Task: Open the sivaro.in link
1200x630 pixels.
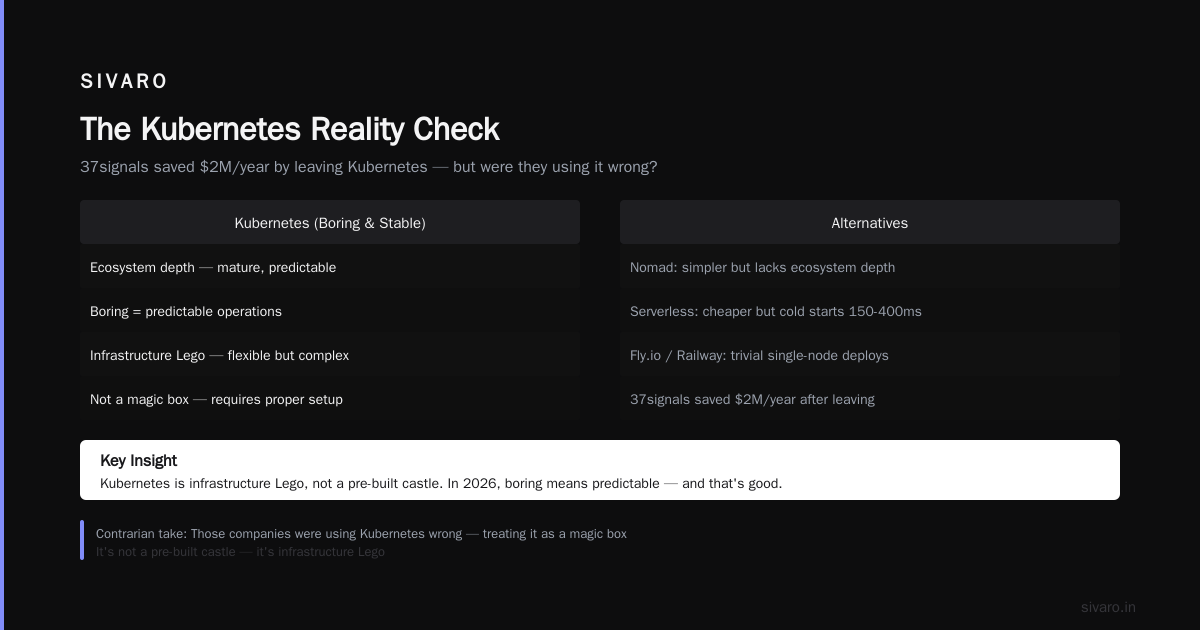Action: 1108,607
